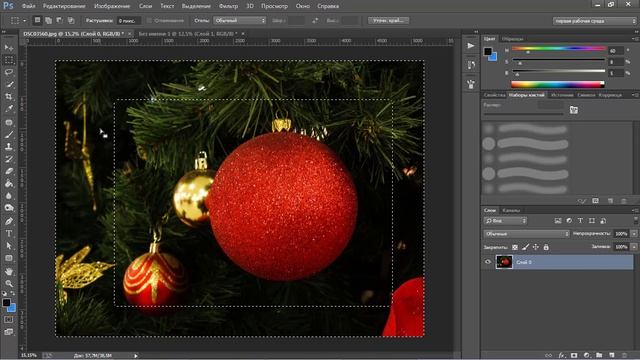Switch to the Образцы swatches tab
Viewport: 640px width, 360px height.
pyautogui.click(x=512, y=39)
